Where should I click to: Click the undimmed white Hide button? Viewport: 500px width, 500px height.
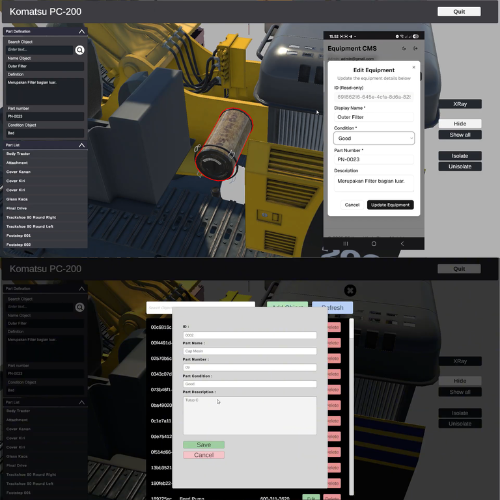tap(460, 124)
